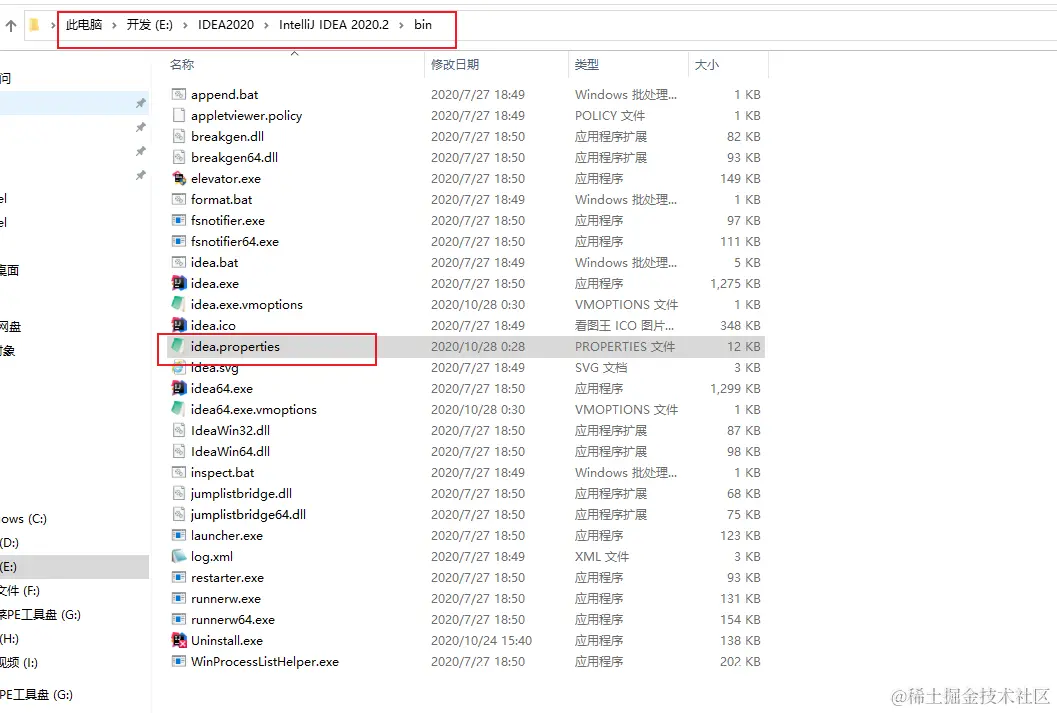
Task: Go to 此电脑 in the address bar
Action: click(84, 25)
